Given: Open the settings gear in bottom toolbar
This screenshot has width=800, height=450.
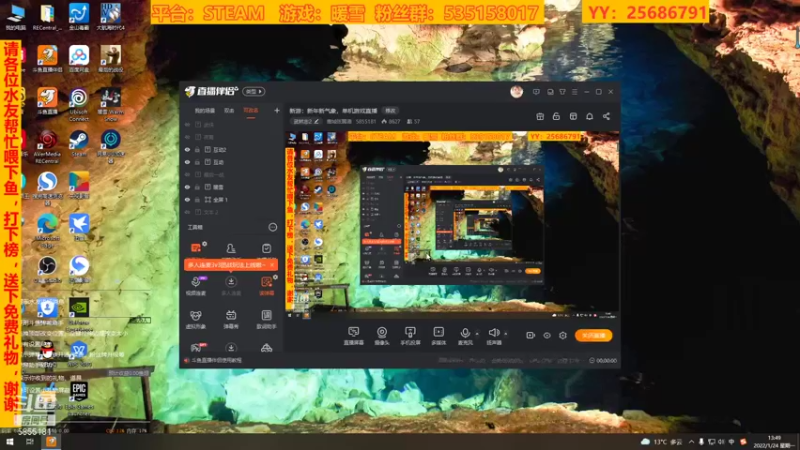Looking at the screenshot, I should pyautogui.click(x=563, y=335).
